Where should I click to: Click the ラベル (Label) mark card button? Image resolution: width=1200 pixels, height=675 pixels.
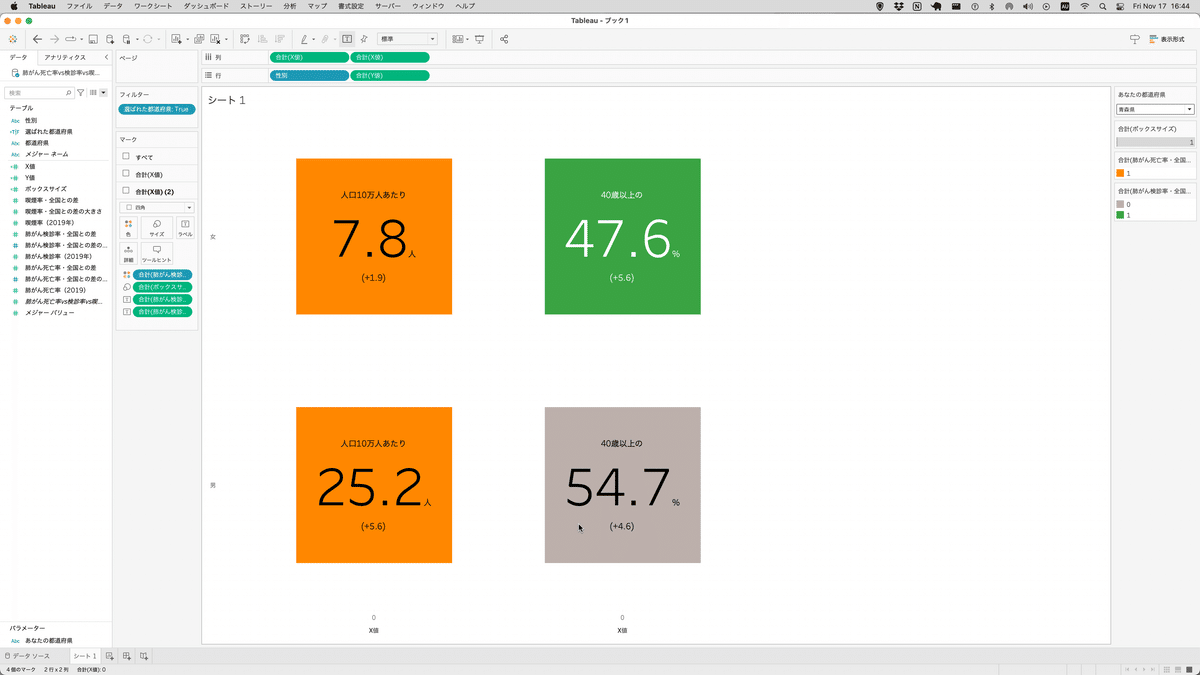[185, 227]
